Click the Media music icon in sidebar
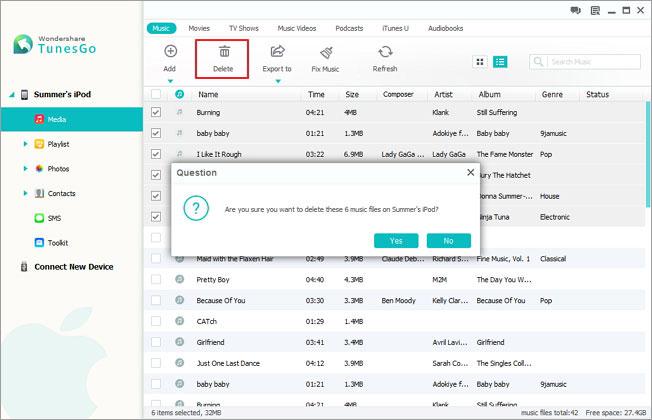652x420 pixels. (x=39, y=119)
